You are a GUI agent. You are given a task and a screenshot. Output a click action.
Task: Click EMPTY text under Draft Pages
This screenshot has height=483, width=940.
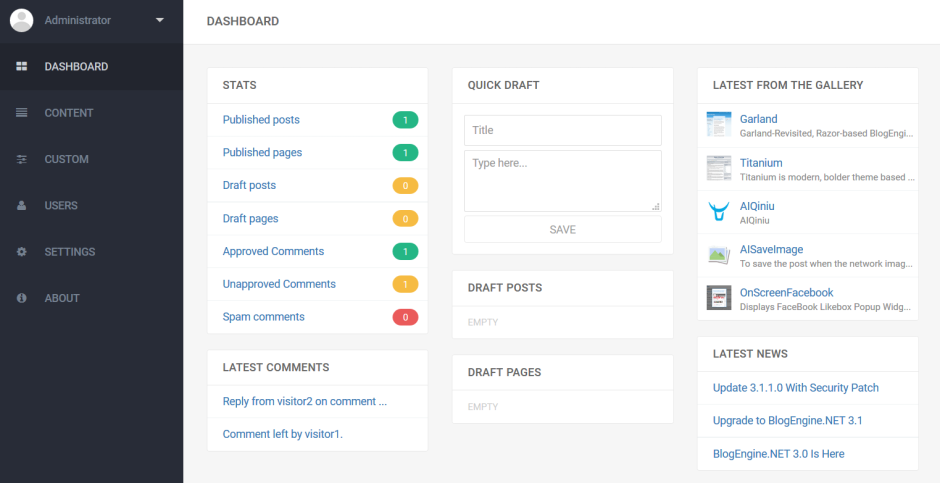tap(483, 407)
